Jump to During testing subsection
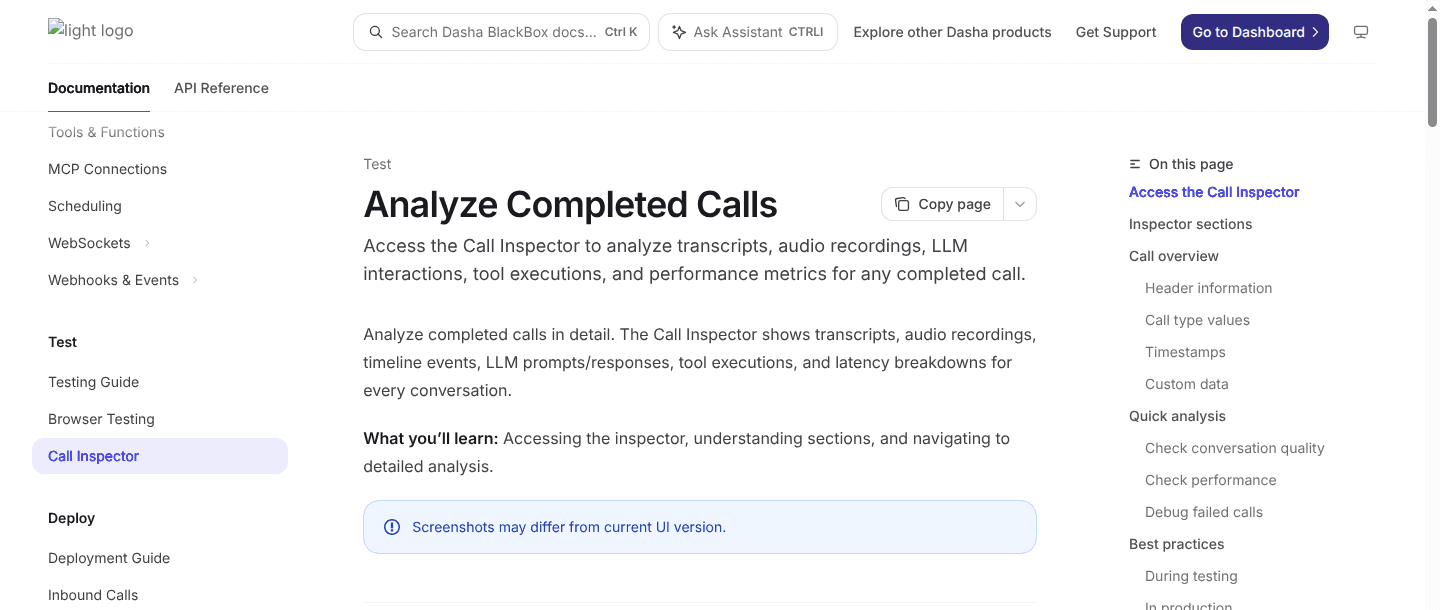The width and height of the screenshot is (1440, 610). 1191,576
